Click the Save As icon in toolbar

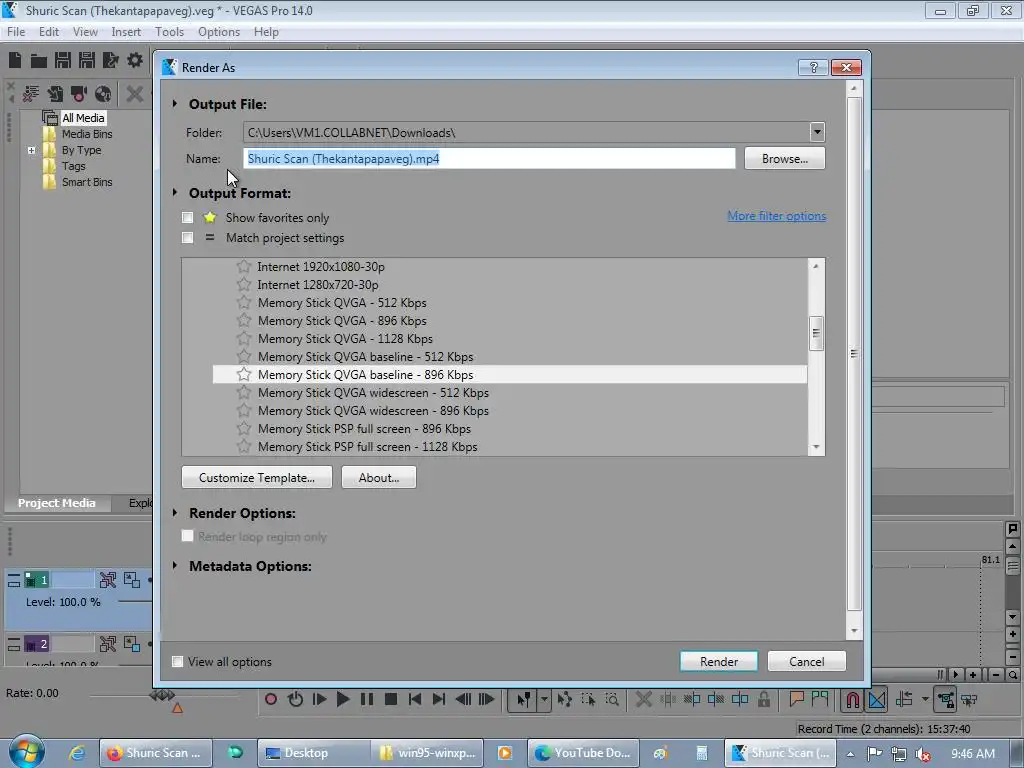coord(87,61)
